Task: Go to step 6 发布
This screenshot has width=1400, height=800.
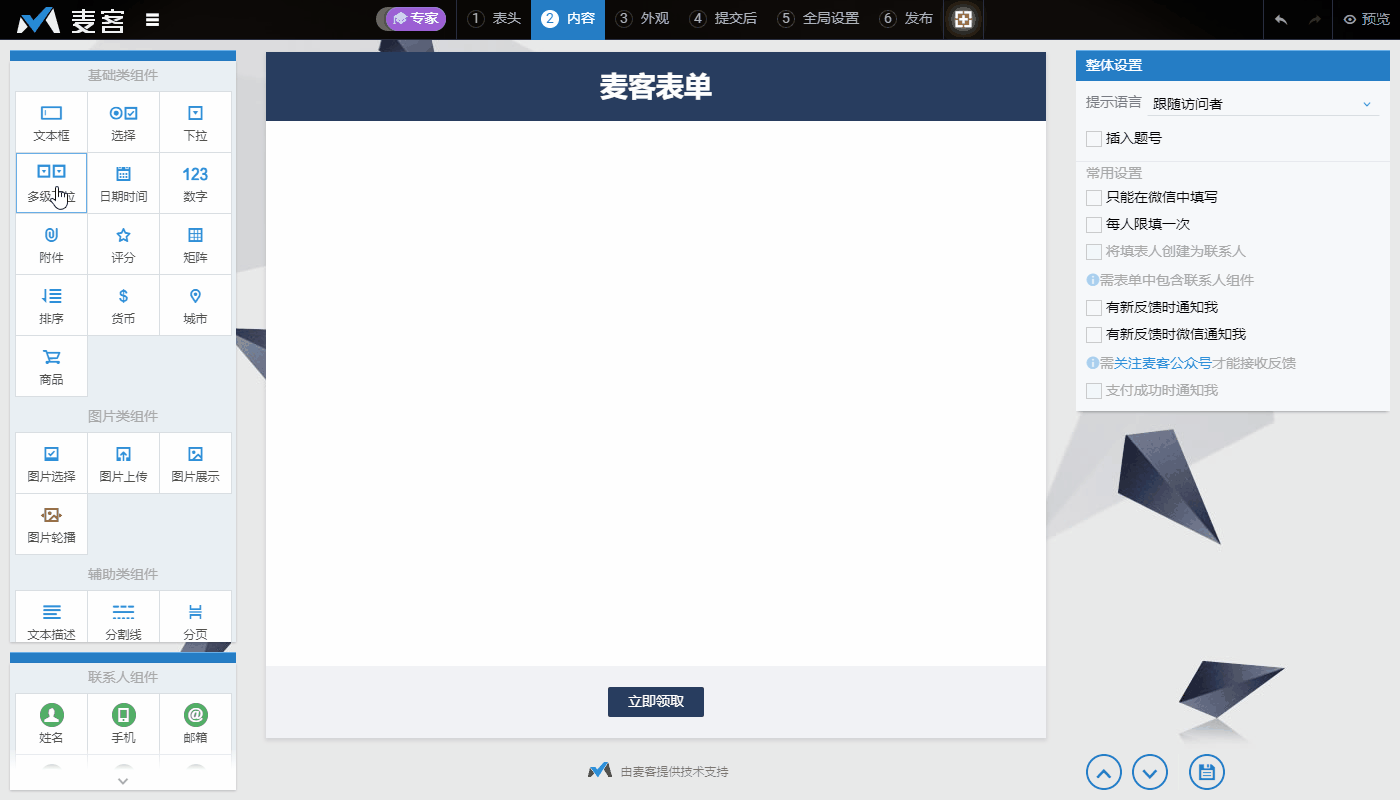Action: click(x=906, y=19)
